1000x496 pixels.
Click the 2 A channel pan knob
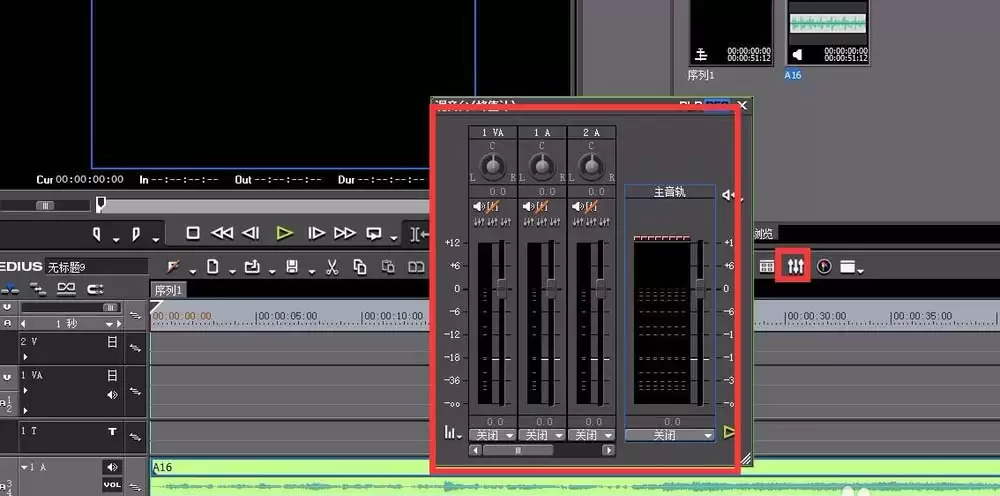[591, 166]
